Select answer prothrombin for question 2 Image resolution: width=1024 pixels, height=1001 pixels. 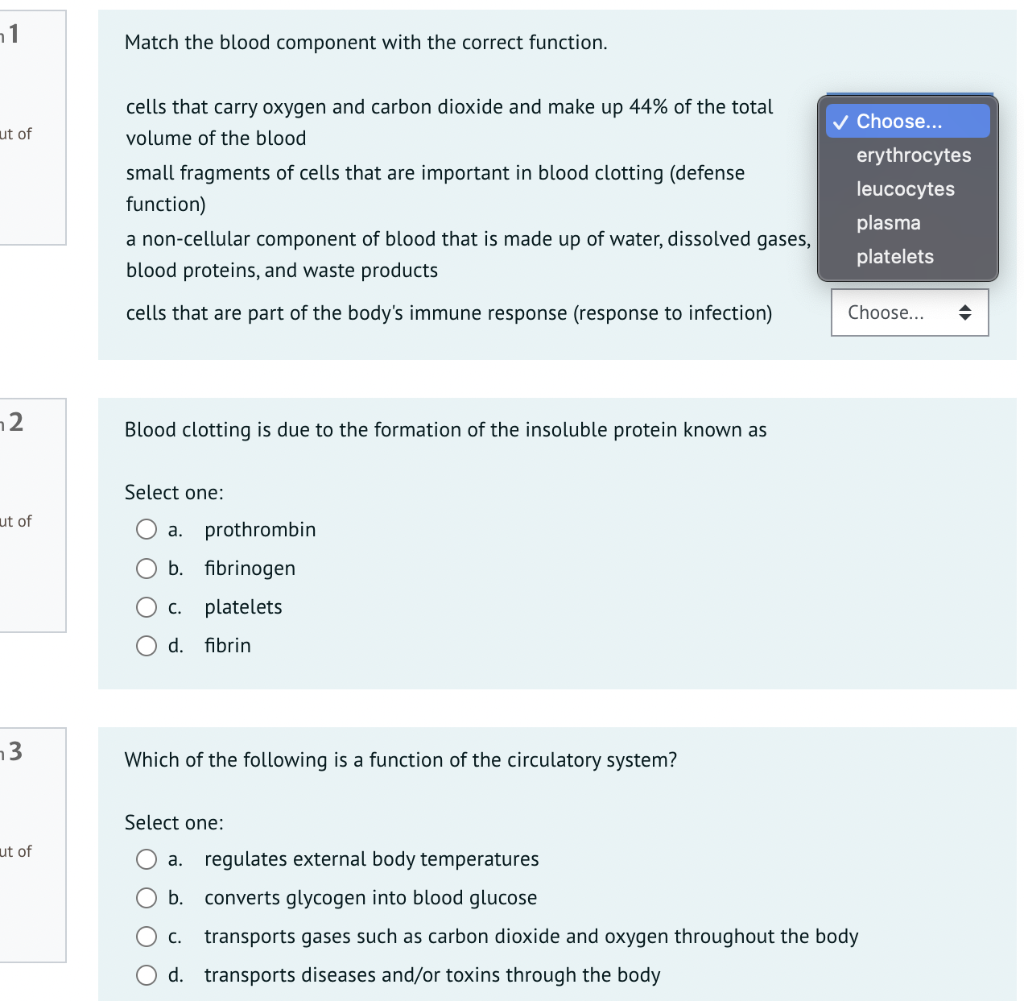[x=146, y=529]
